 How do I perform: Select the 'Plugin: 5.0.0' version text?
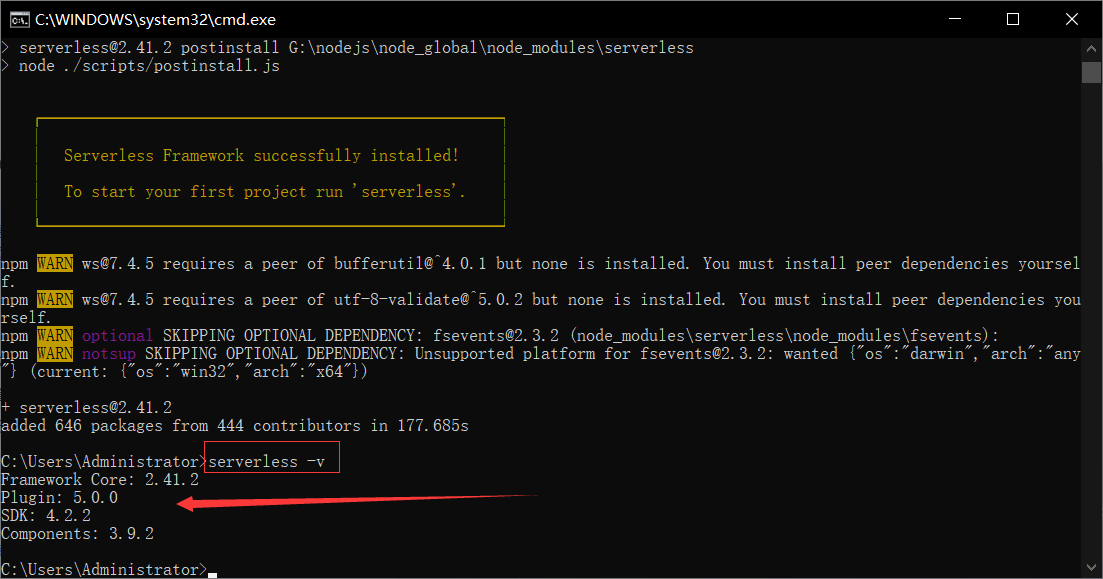60,497
